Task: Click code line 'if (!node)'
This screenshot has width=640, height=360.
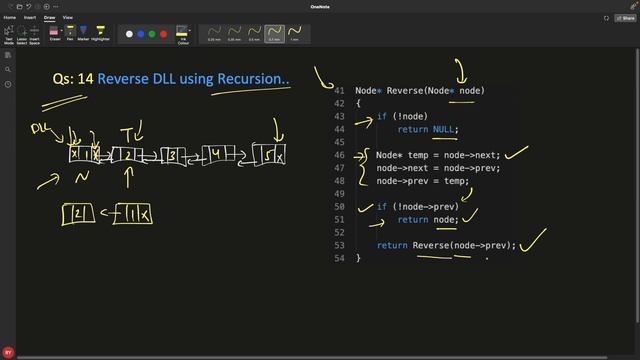Action: (x=402, y=116)
